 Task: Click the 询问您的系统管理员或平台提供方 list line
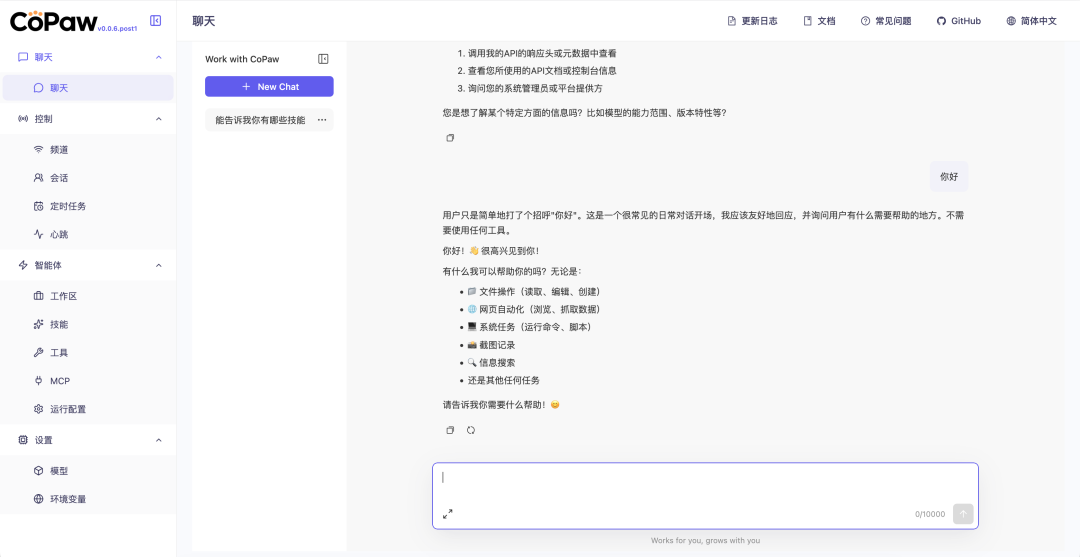click(x=535, y=89)
